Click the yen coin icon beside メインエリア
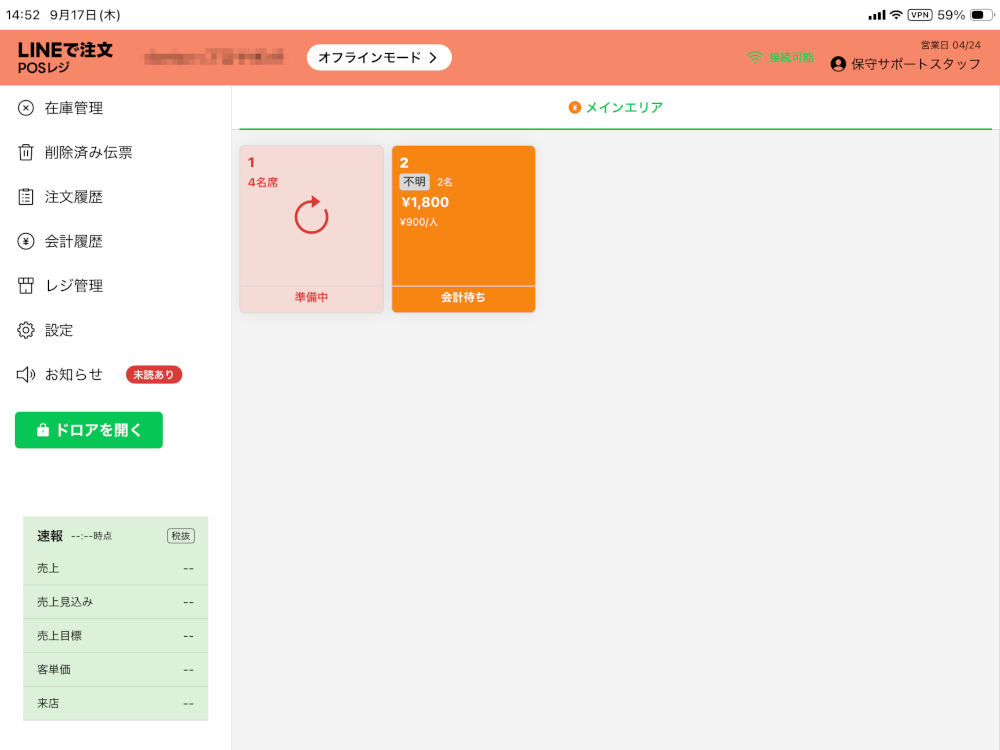This screenshot has height=750, width=1000. coord(575,107)
